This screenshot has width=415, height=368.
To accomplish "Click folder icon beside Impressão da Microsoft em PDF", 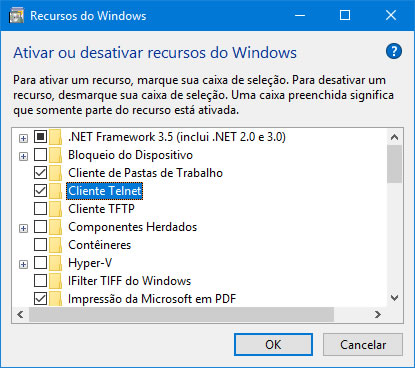I will click(x=56, y=299).
